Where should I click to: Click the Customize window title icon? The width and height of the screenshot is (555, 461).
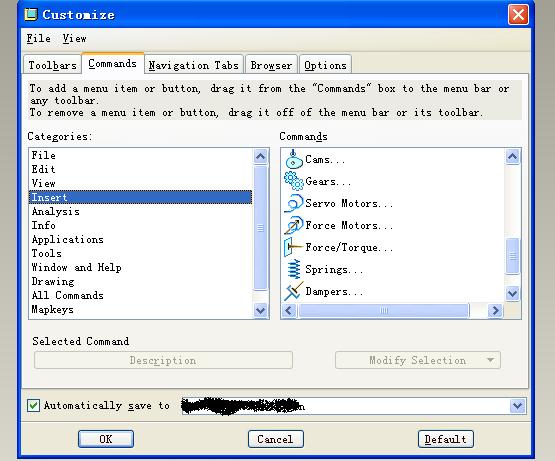click(31, 15)
